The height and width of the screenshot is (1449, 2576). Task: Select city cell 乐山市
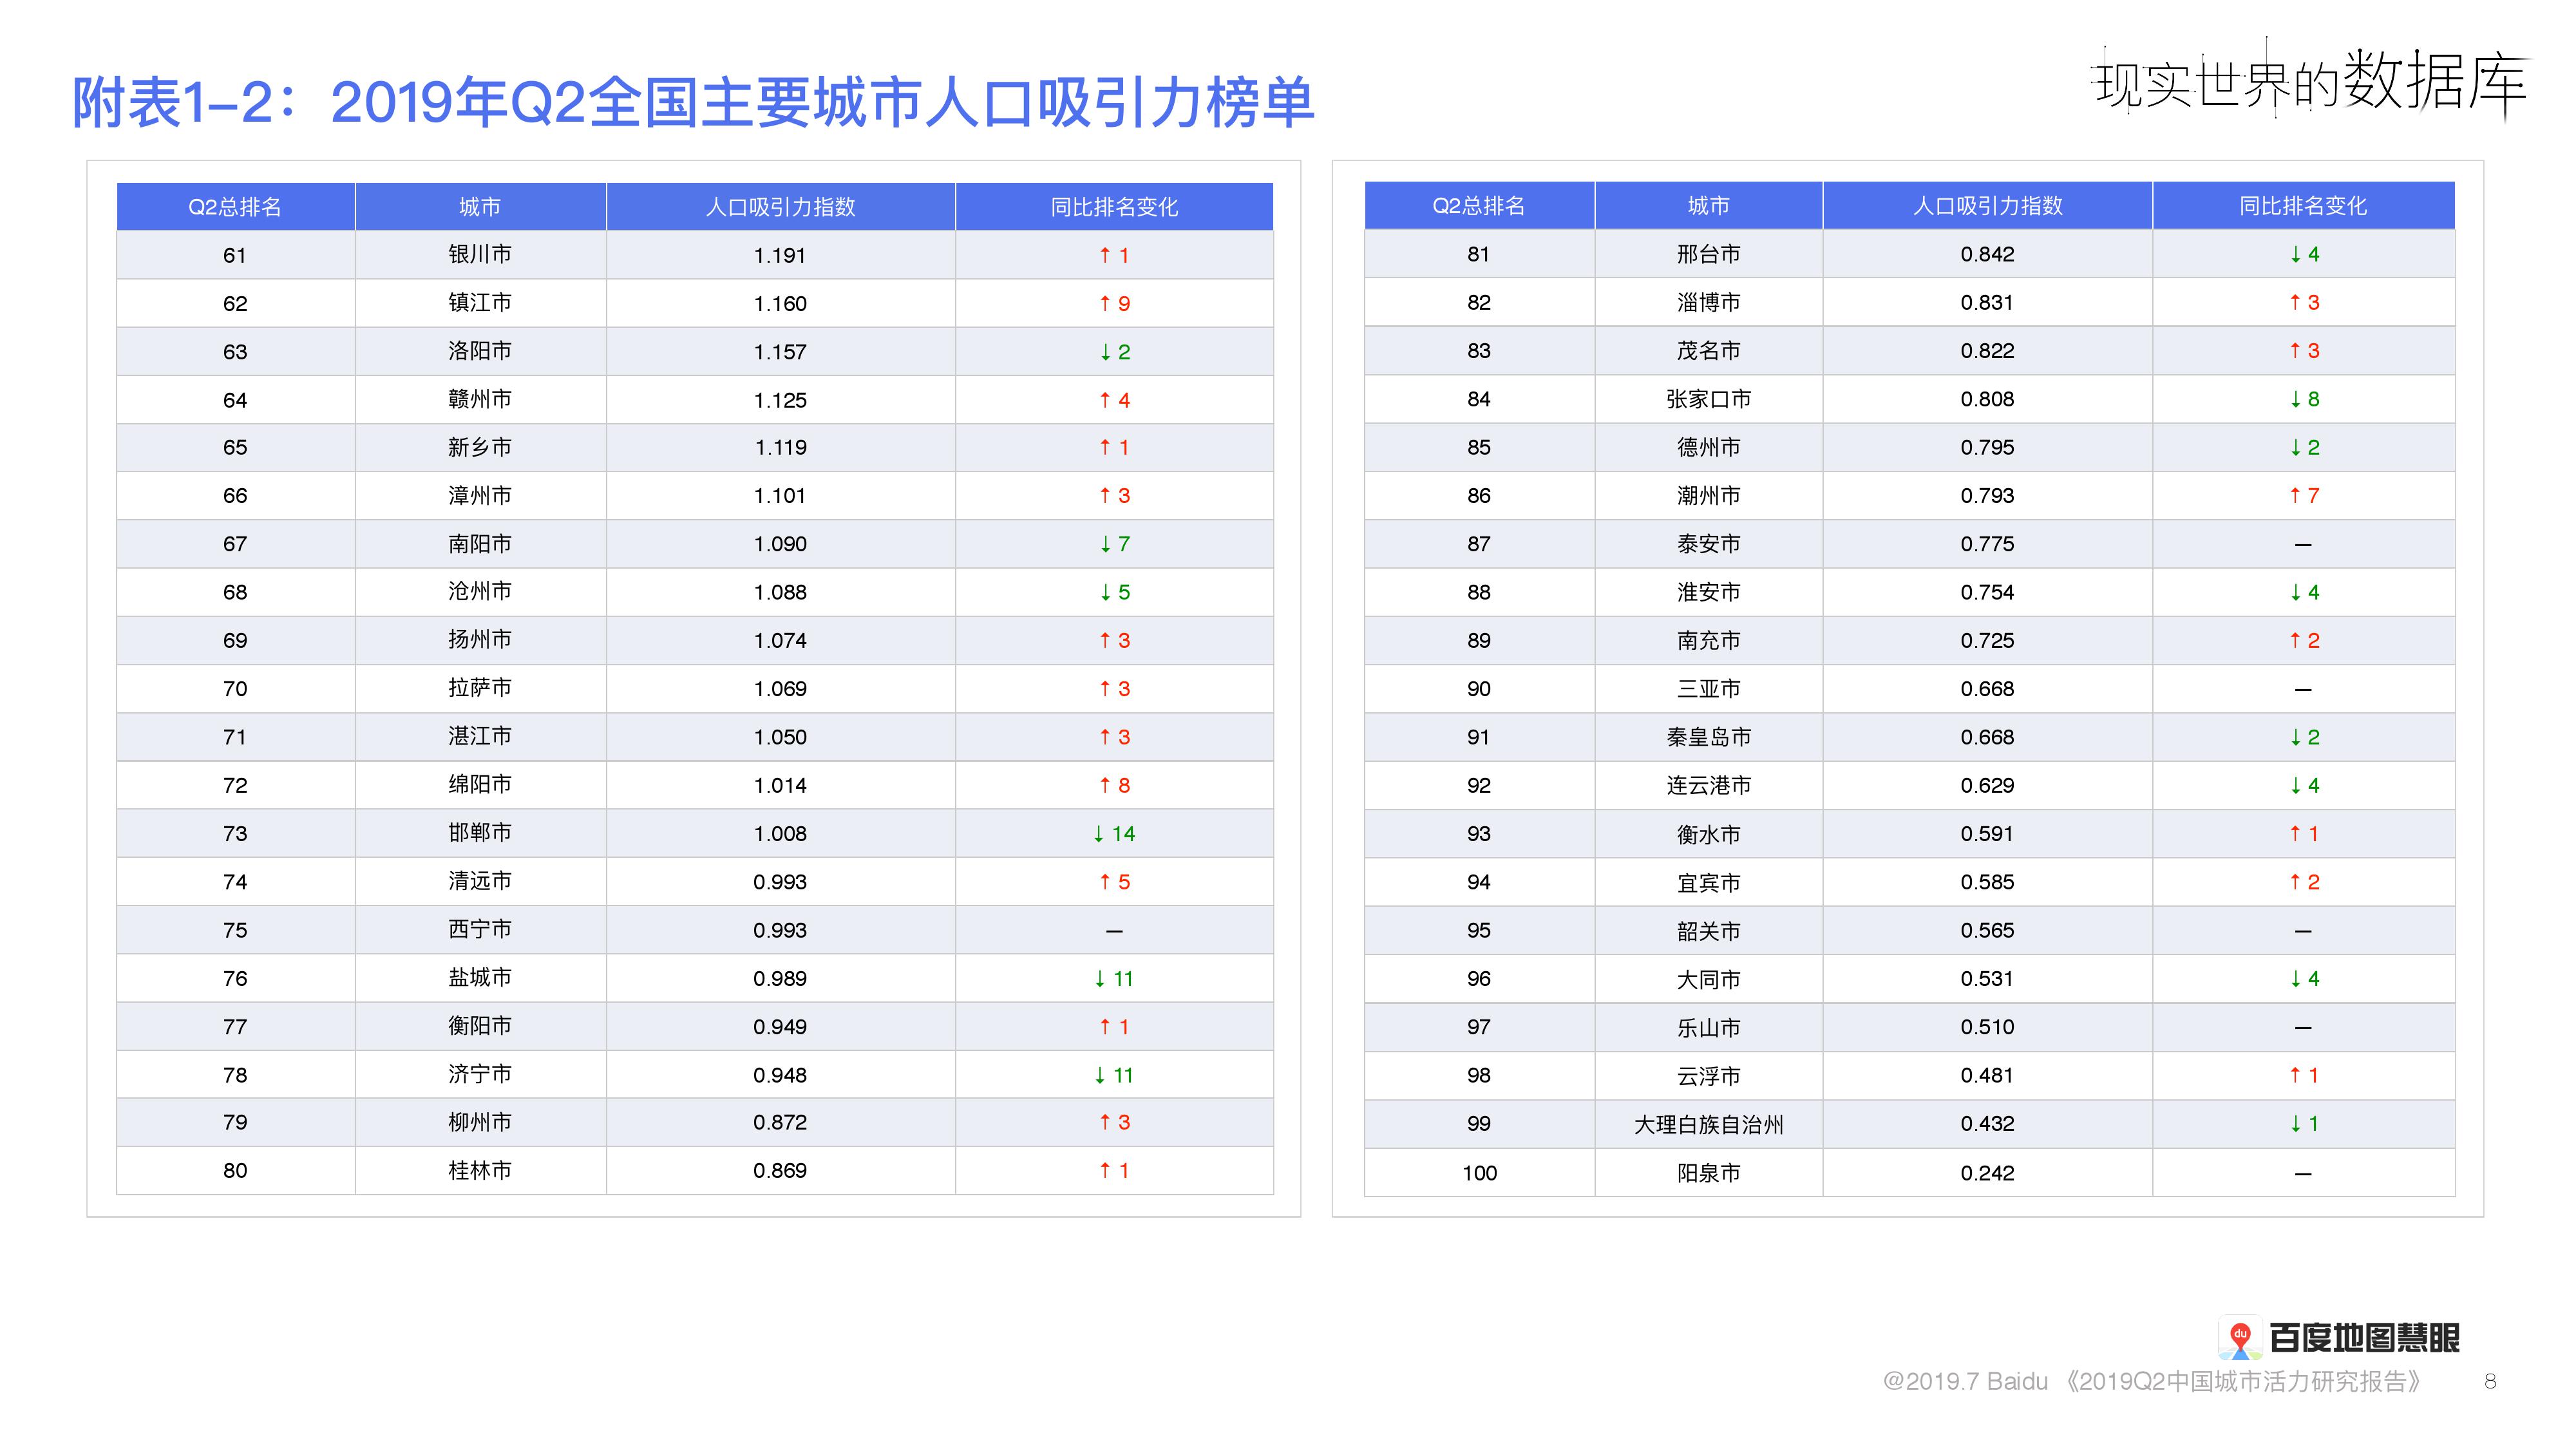[1708, 1027]
